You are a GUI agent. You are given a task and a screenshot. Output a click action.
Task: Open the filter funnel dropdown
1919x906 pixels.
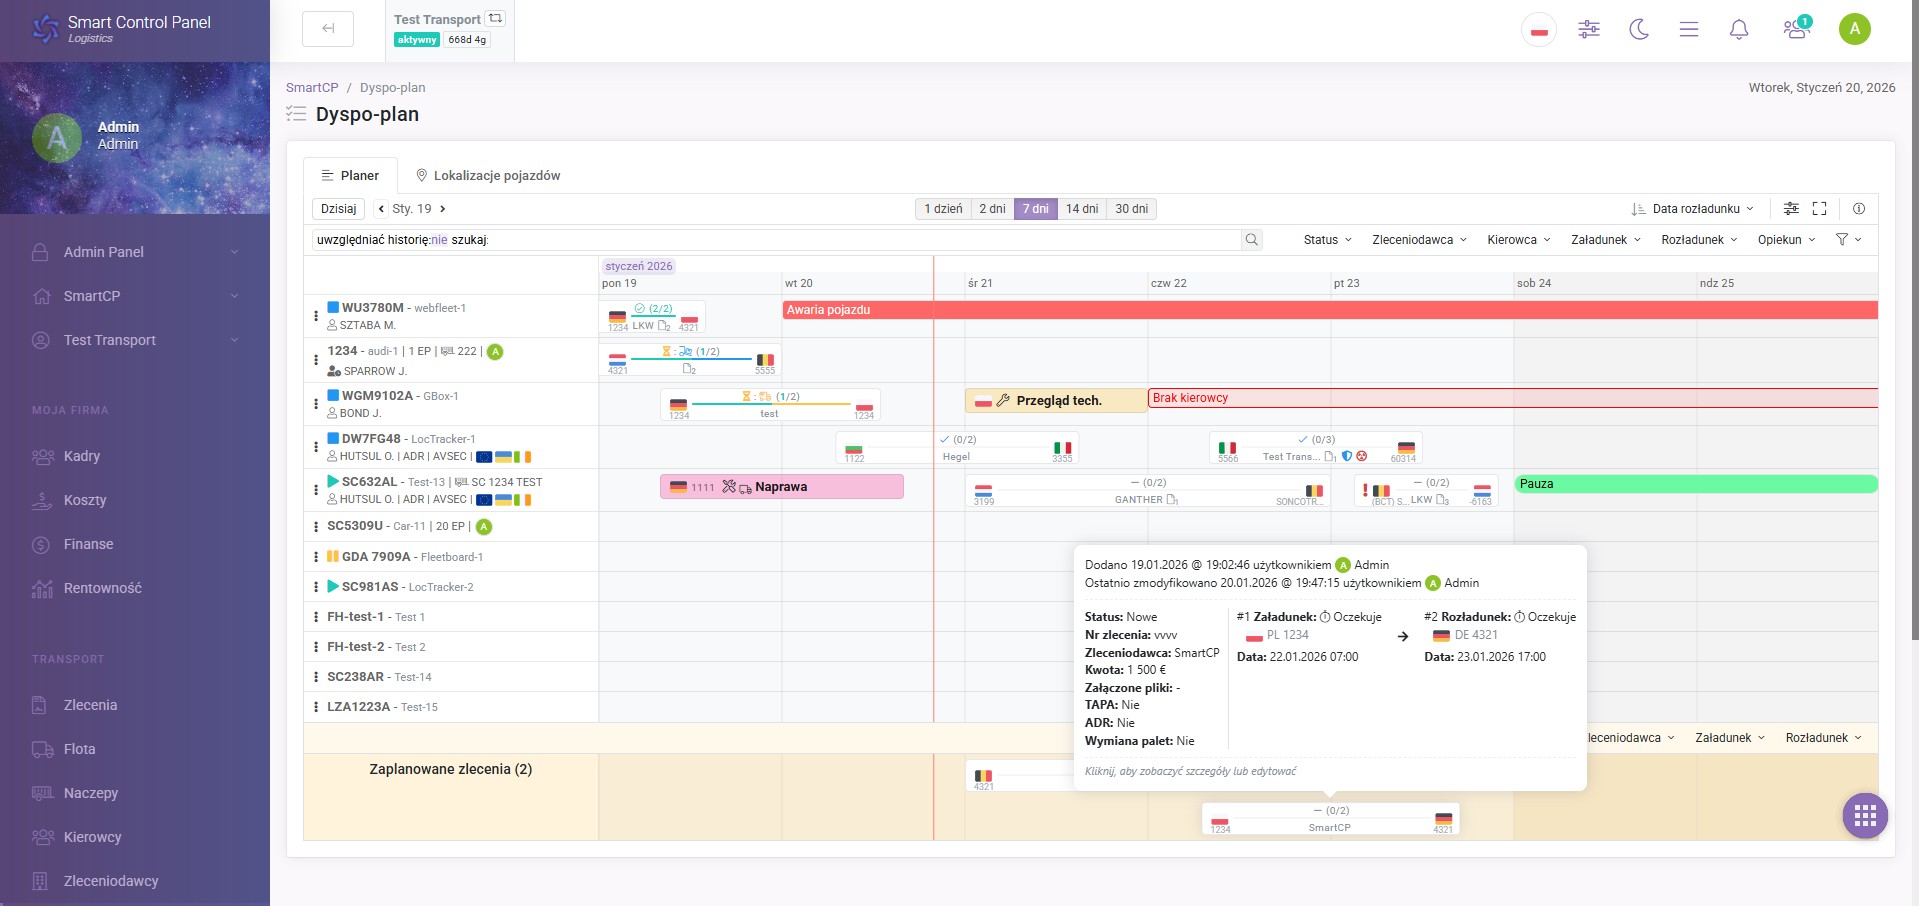(1848, 240)
